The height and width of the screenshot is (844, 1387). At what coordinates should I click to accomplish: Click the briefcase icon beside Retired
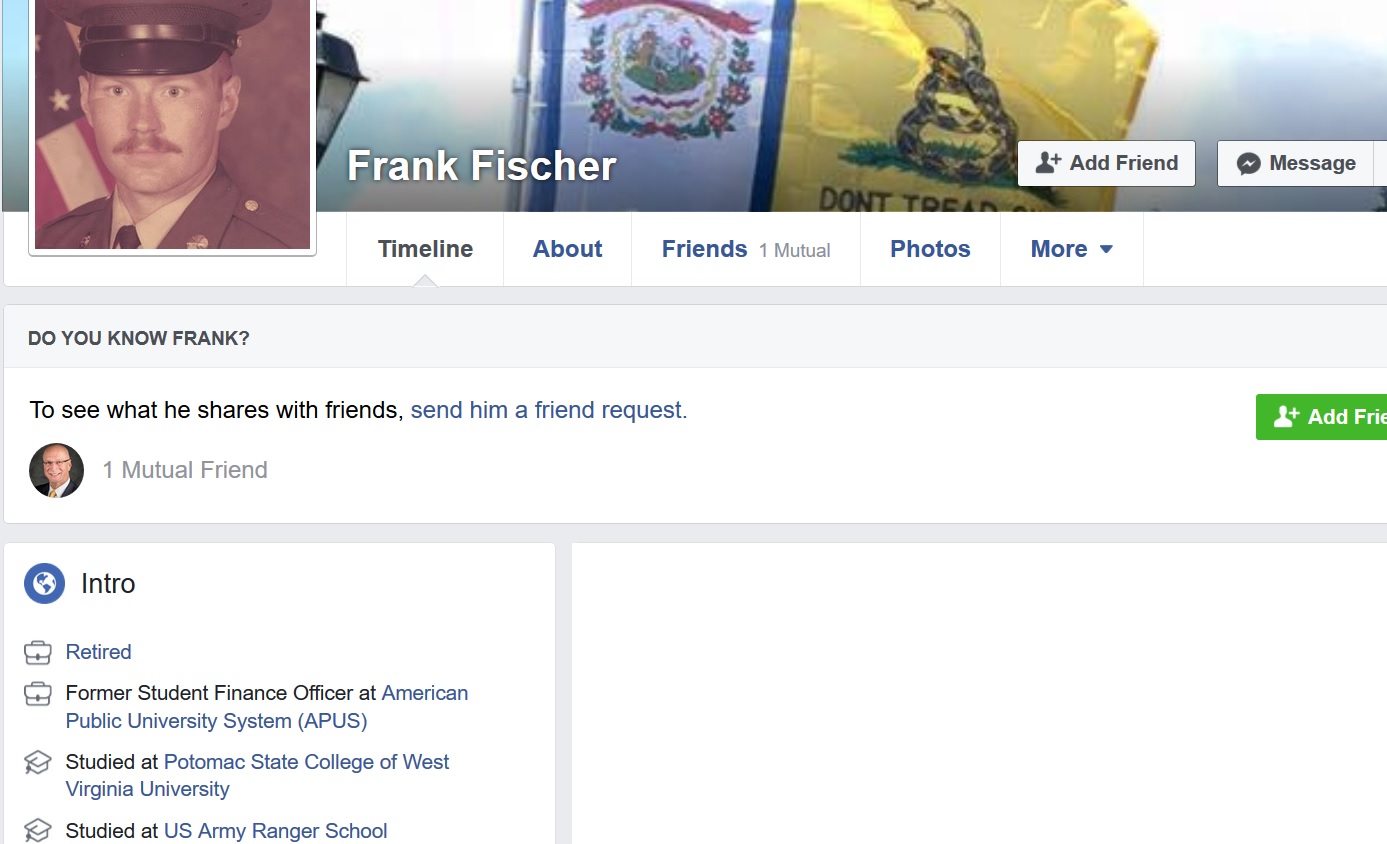[37, 653]
